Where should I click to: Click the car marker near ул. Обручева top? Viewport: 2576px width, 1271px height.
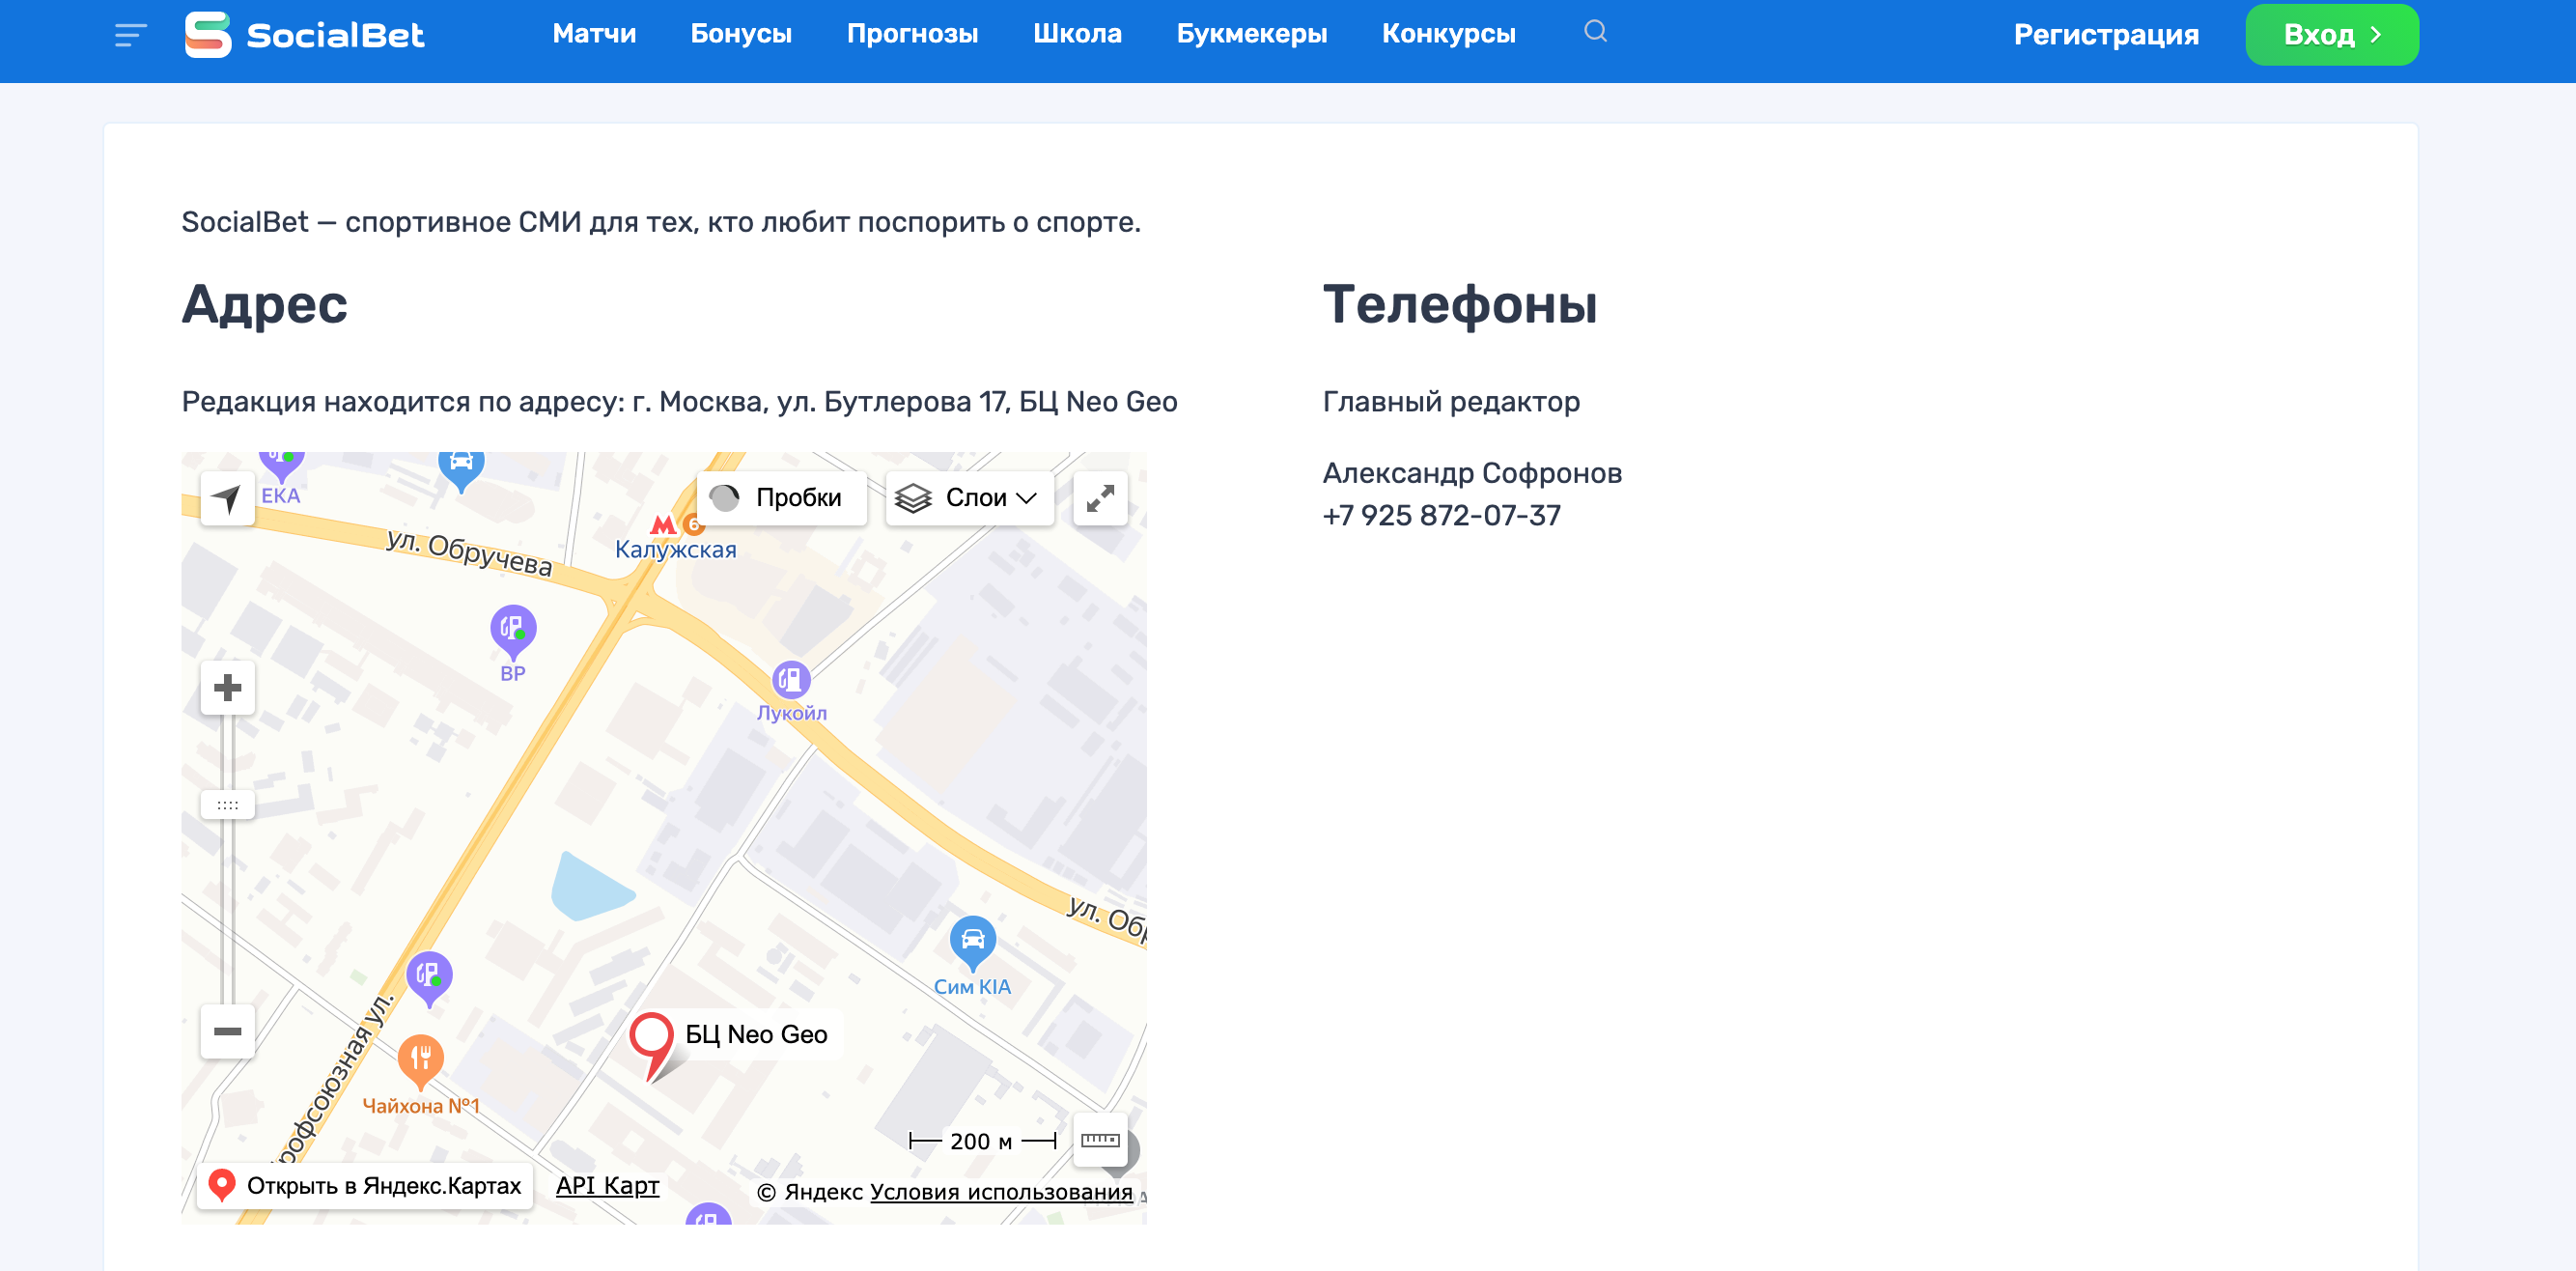point(461,470)
